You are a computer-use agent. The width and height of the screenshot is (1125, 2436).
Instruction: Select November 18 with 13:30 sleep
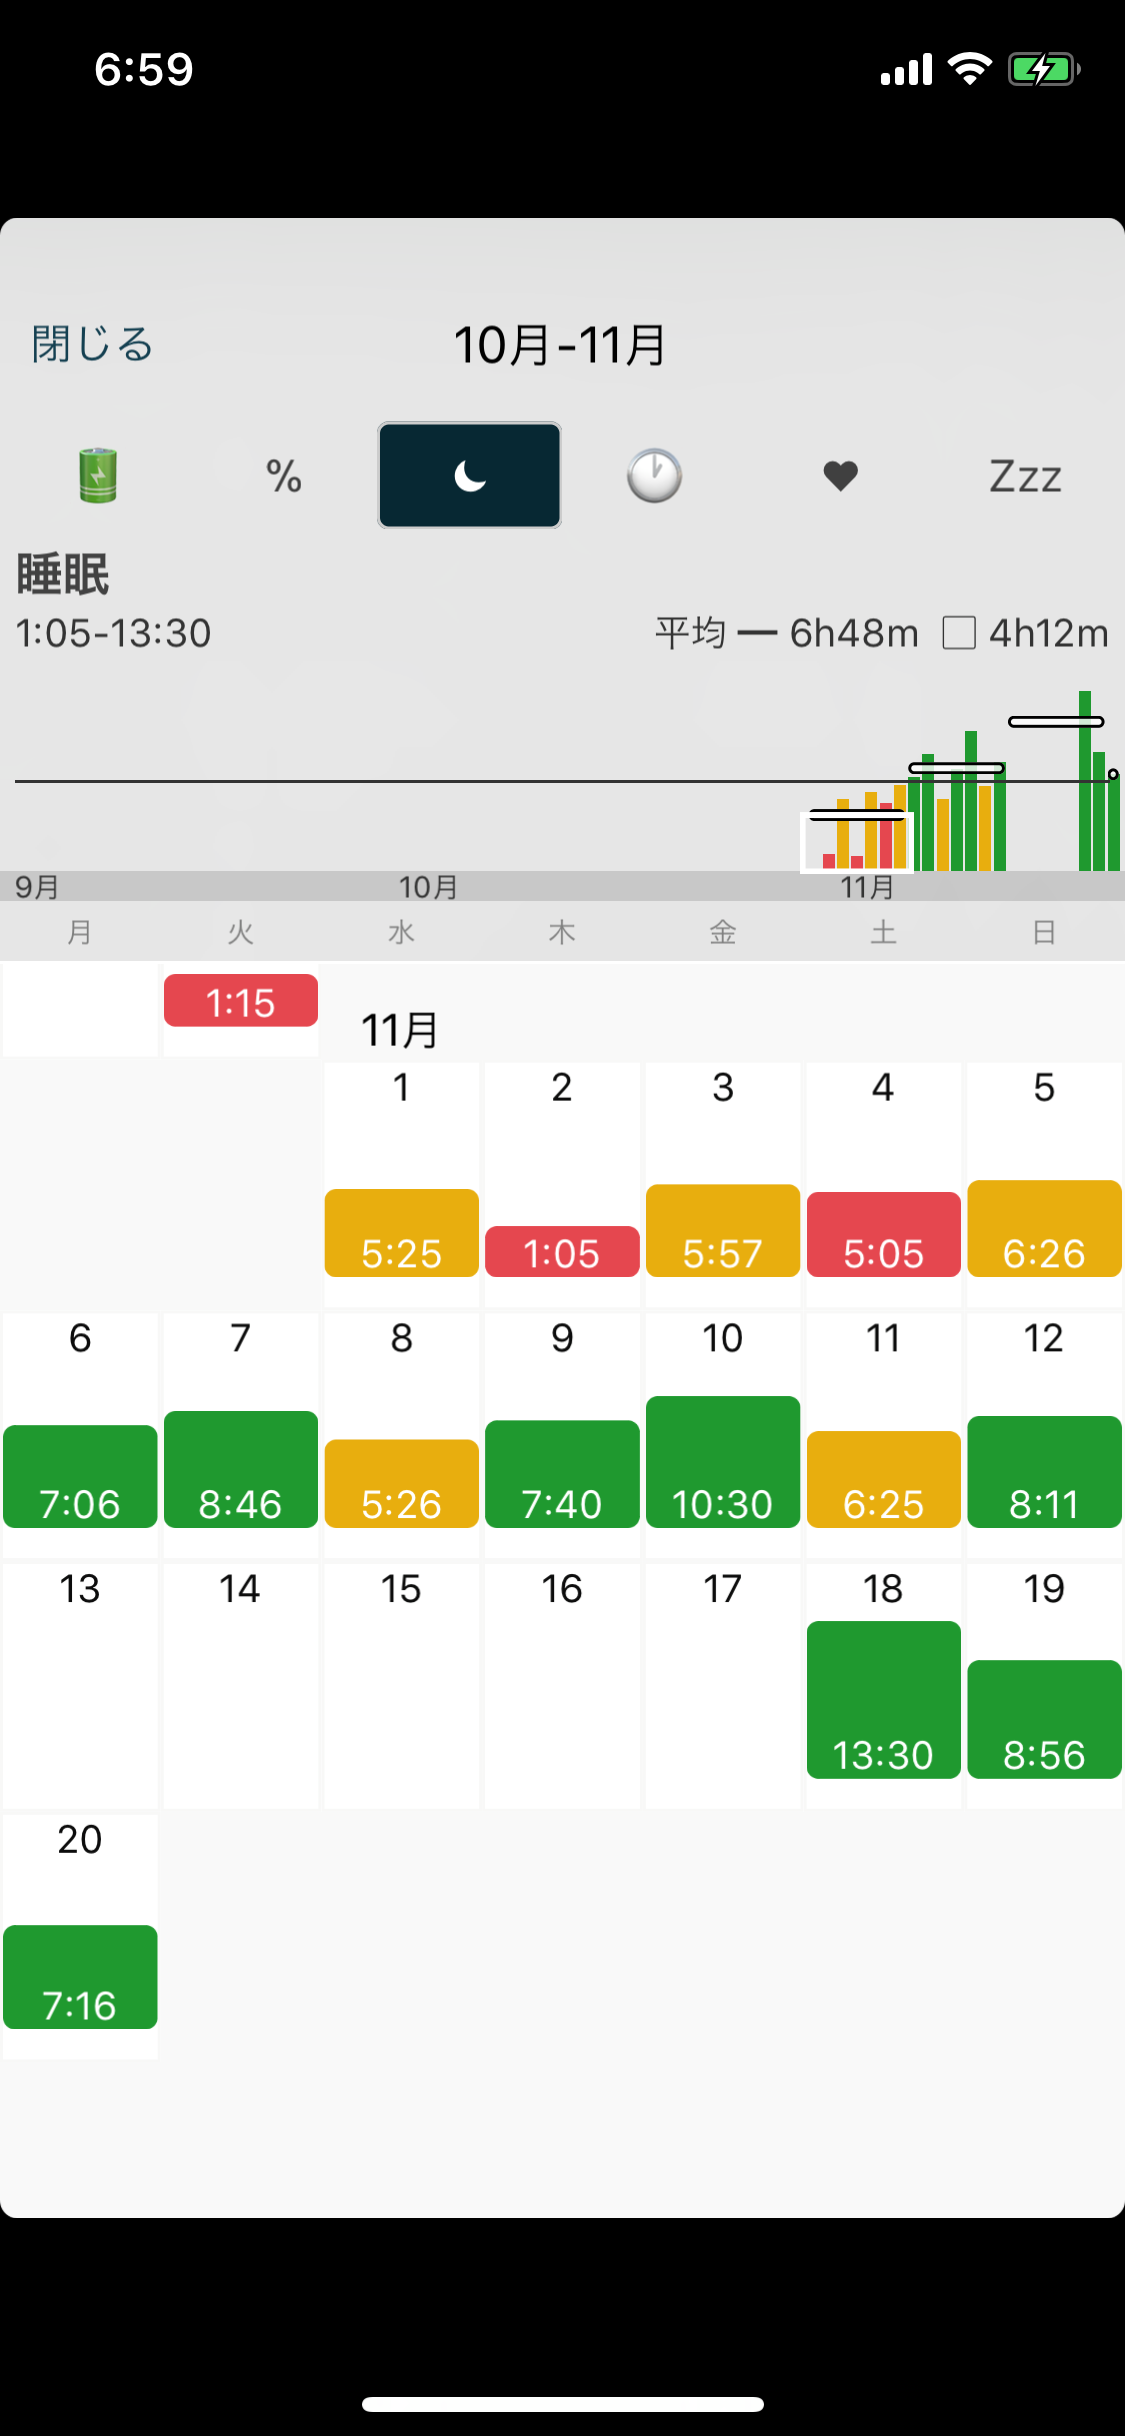883,1700
